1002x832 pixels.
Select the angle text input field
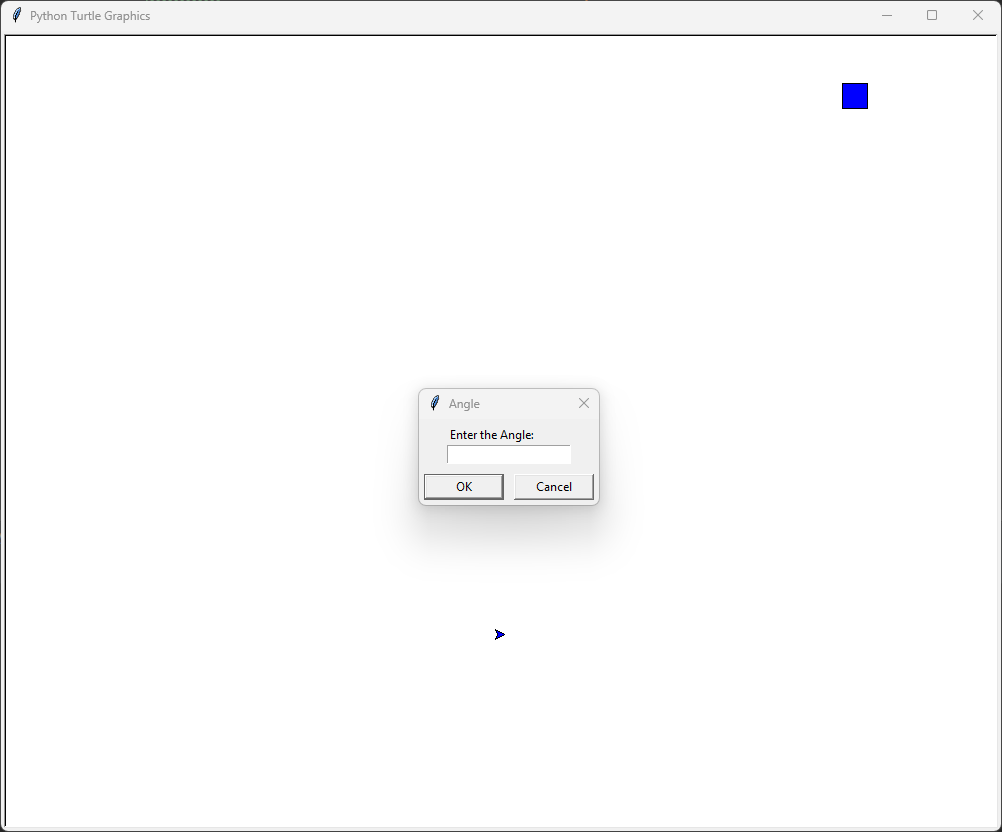[x=508, y=454]
